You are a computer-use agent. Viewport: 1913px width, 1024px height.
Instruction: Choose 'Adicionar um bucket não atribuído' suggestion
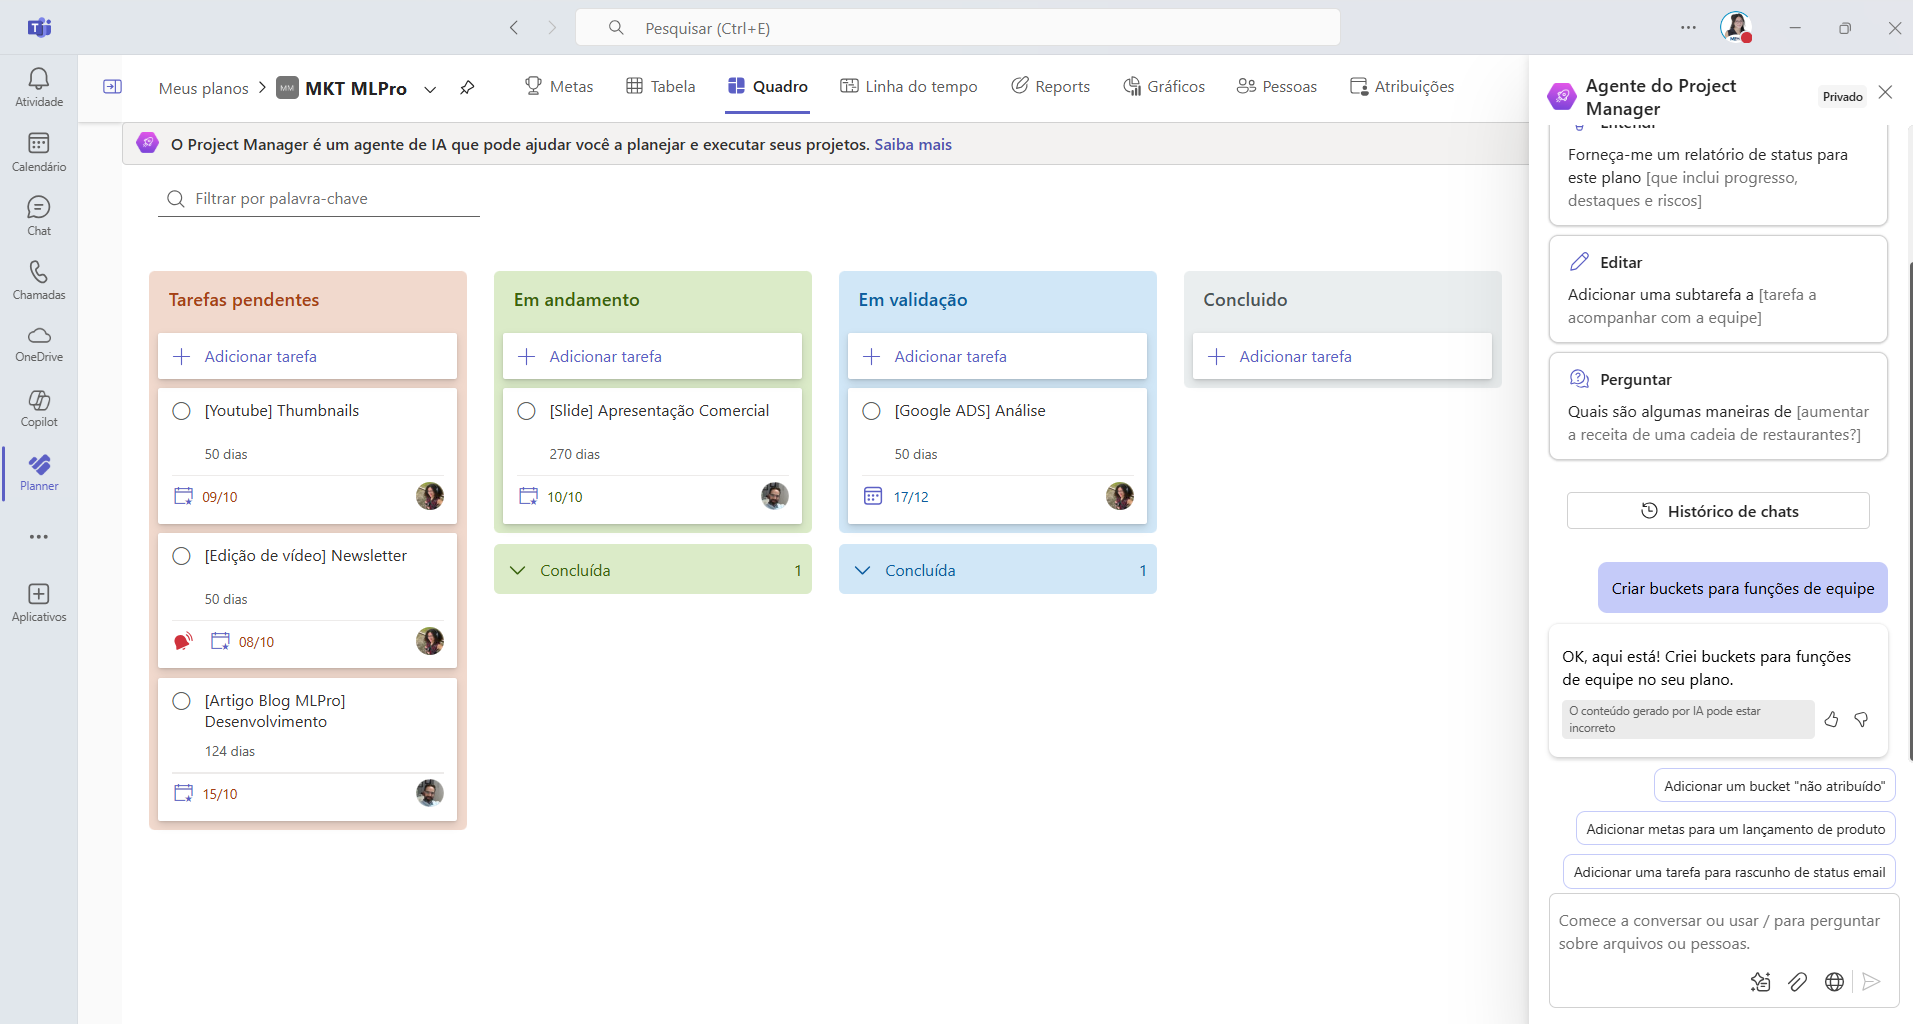1774,786
